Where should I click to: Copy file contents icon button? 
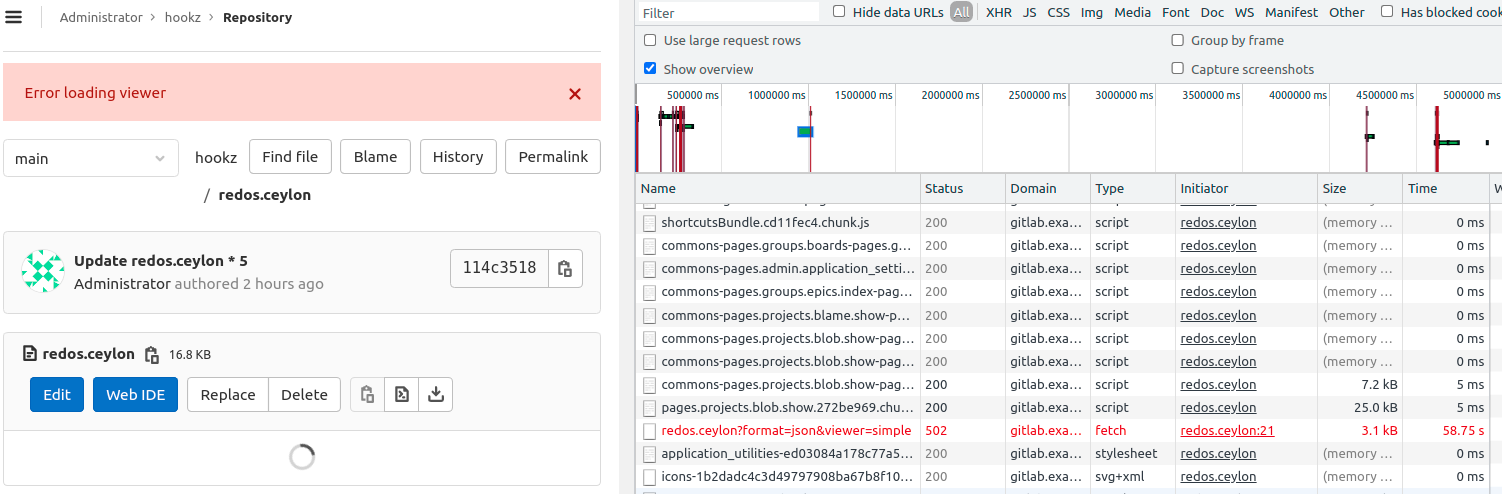[x=367, y=394]
